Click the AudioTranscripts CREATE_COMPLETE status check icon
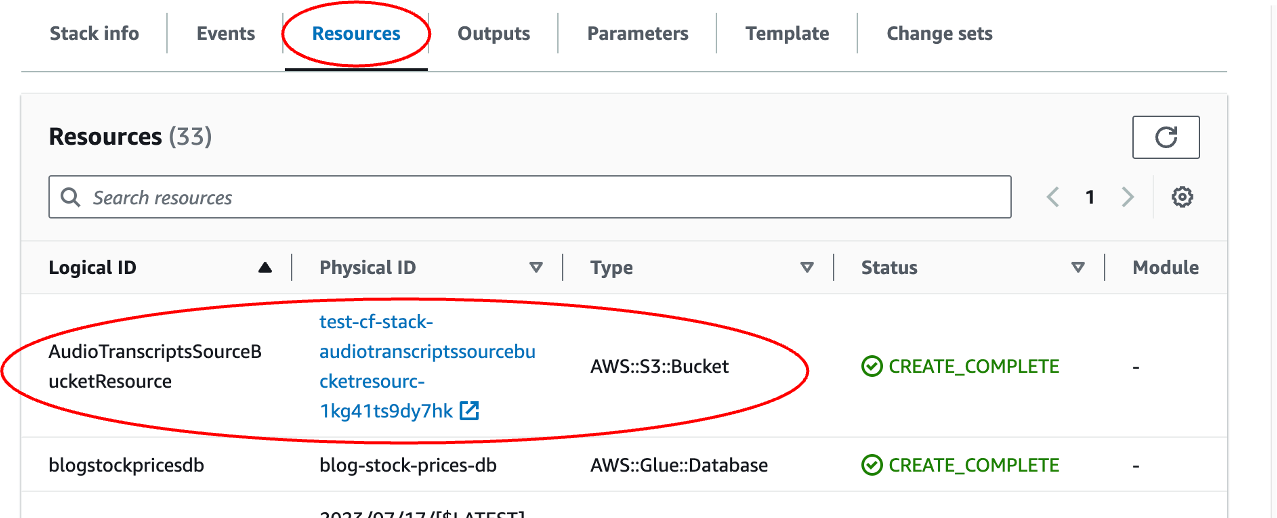 (x=872, y=367)
